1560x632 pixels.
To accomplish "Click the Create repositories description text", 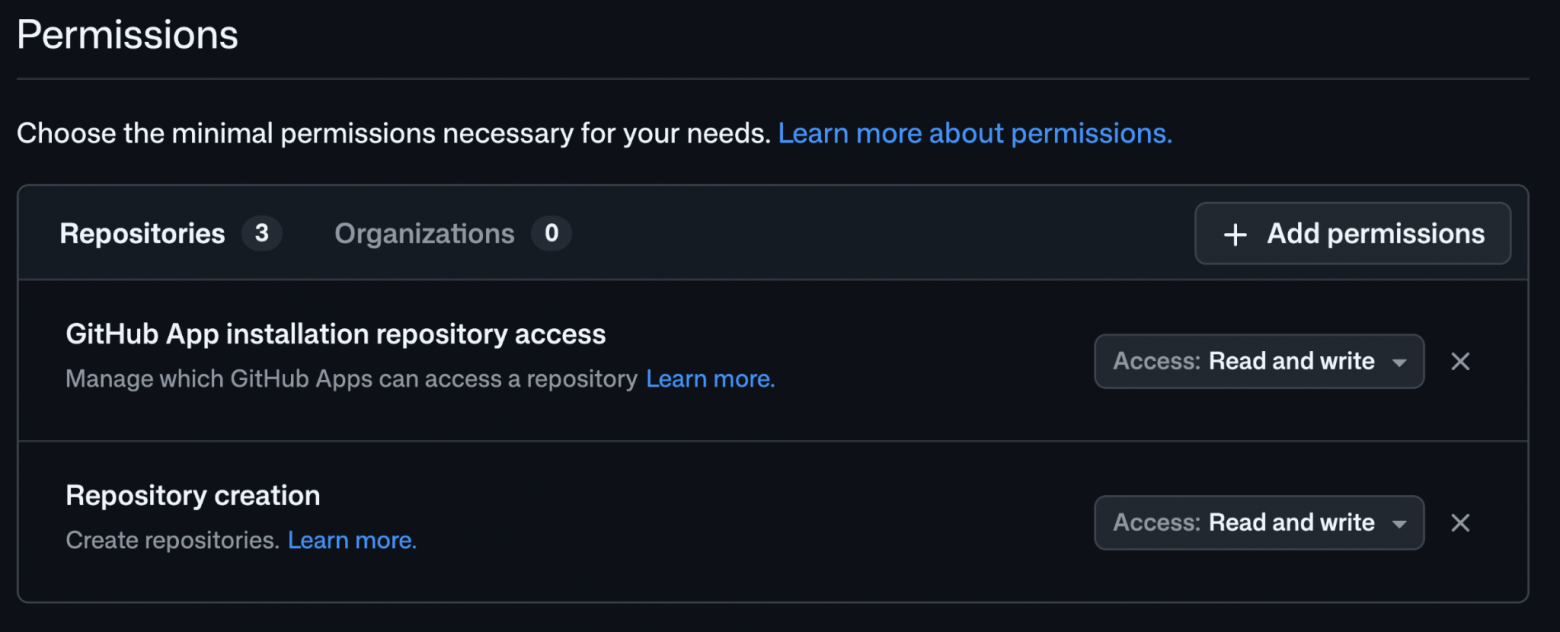I will pyautogui.click(x=172, y=540).
